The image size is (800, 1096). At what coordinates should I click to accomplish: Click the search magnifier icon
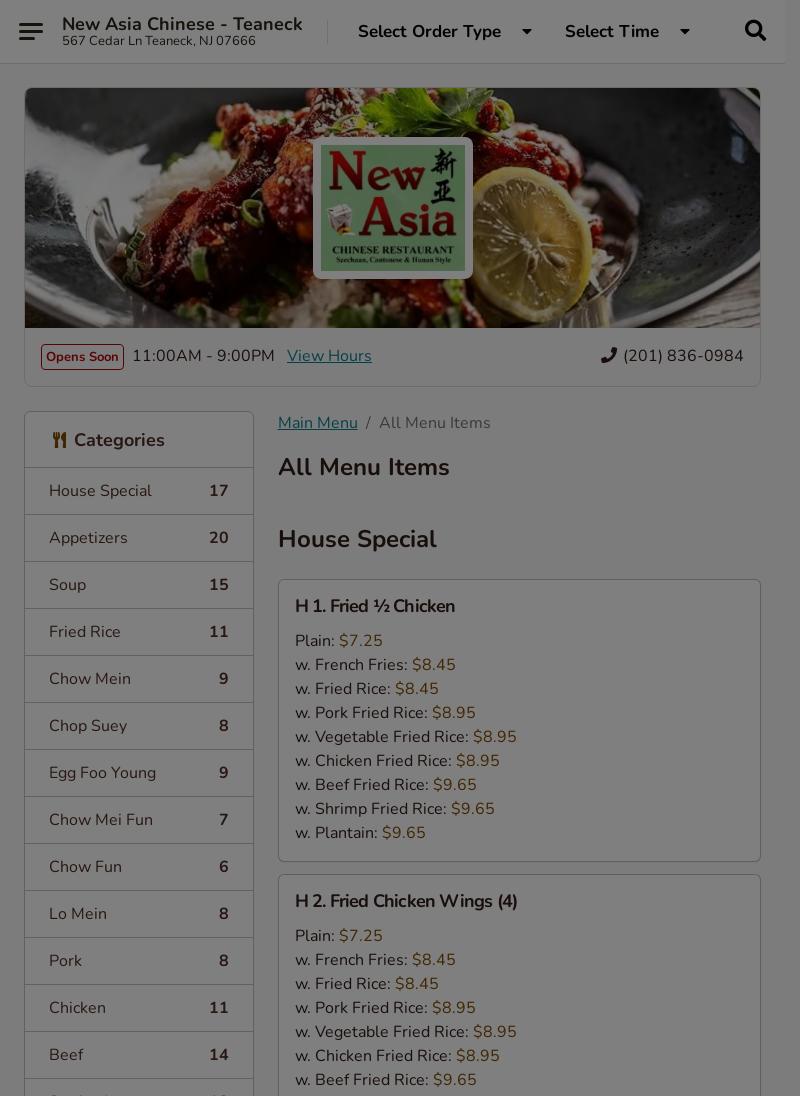point(755,31)
